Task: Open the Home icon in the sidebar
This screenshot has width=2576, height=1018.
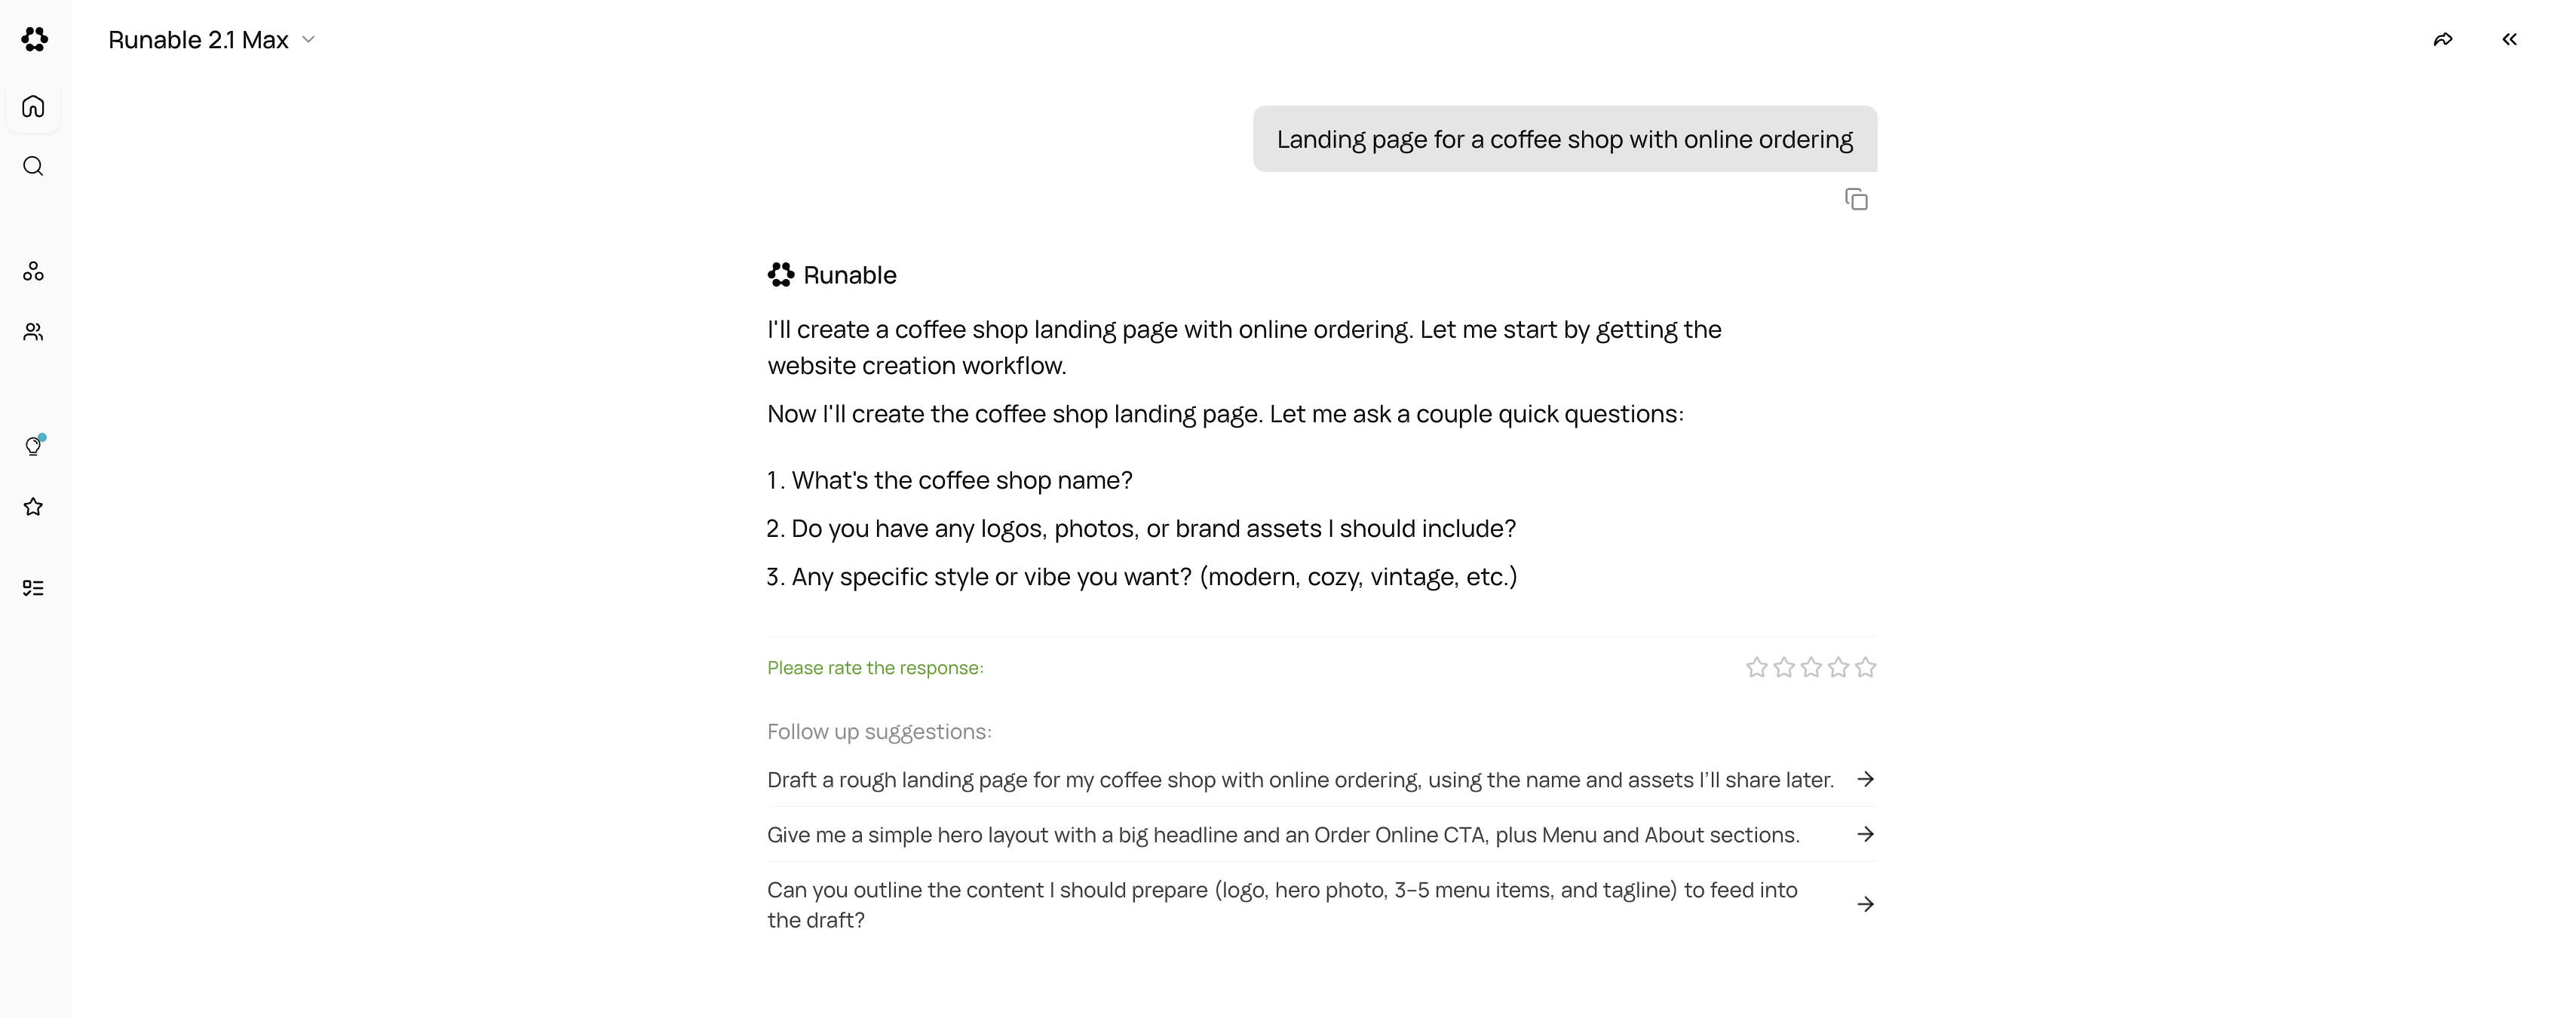Action: pos(33,106)
